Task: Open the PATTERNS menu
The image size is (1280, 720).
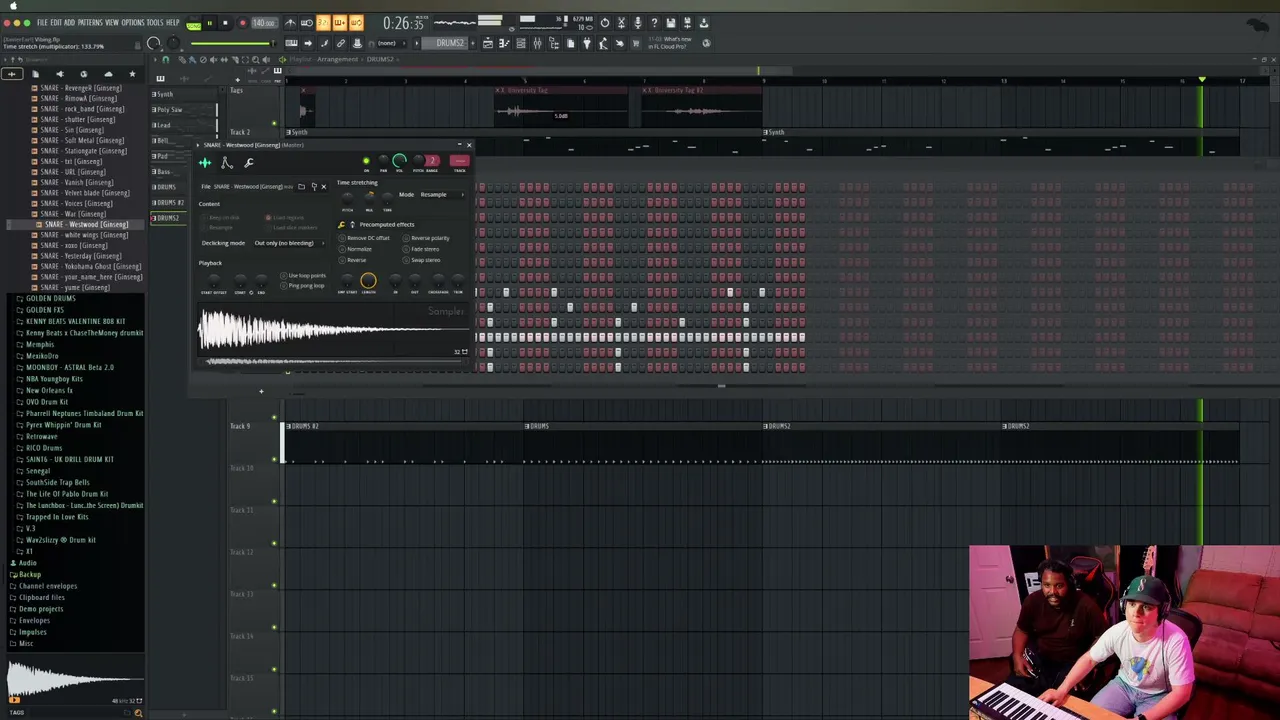Action: click(x=90, y=22)
